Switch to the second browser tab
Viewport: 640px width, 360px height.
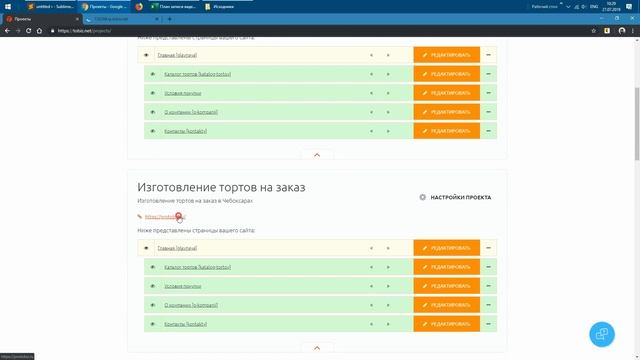[x=122, y=19]
